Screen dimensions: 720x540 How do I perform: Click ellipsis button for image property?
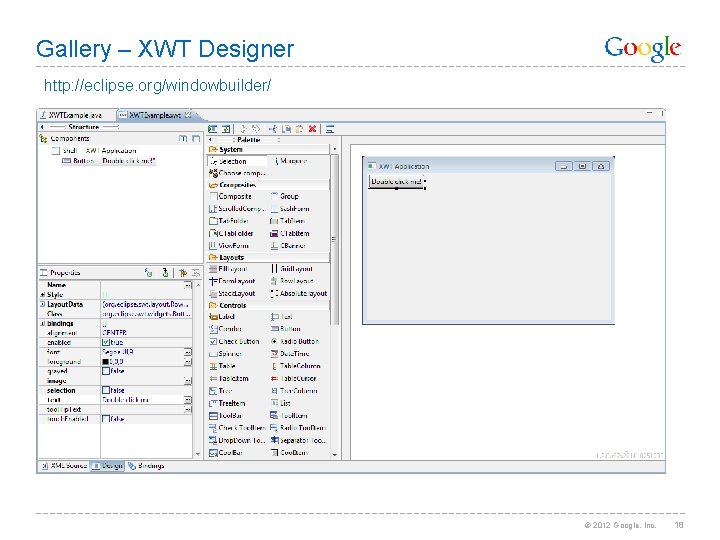tap(188, 381)
